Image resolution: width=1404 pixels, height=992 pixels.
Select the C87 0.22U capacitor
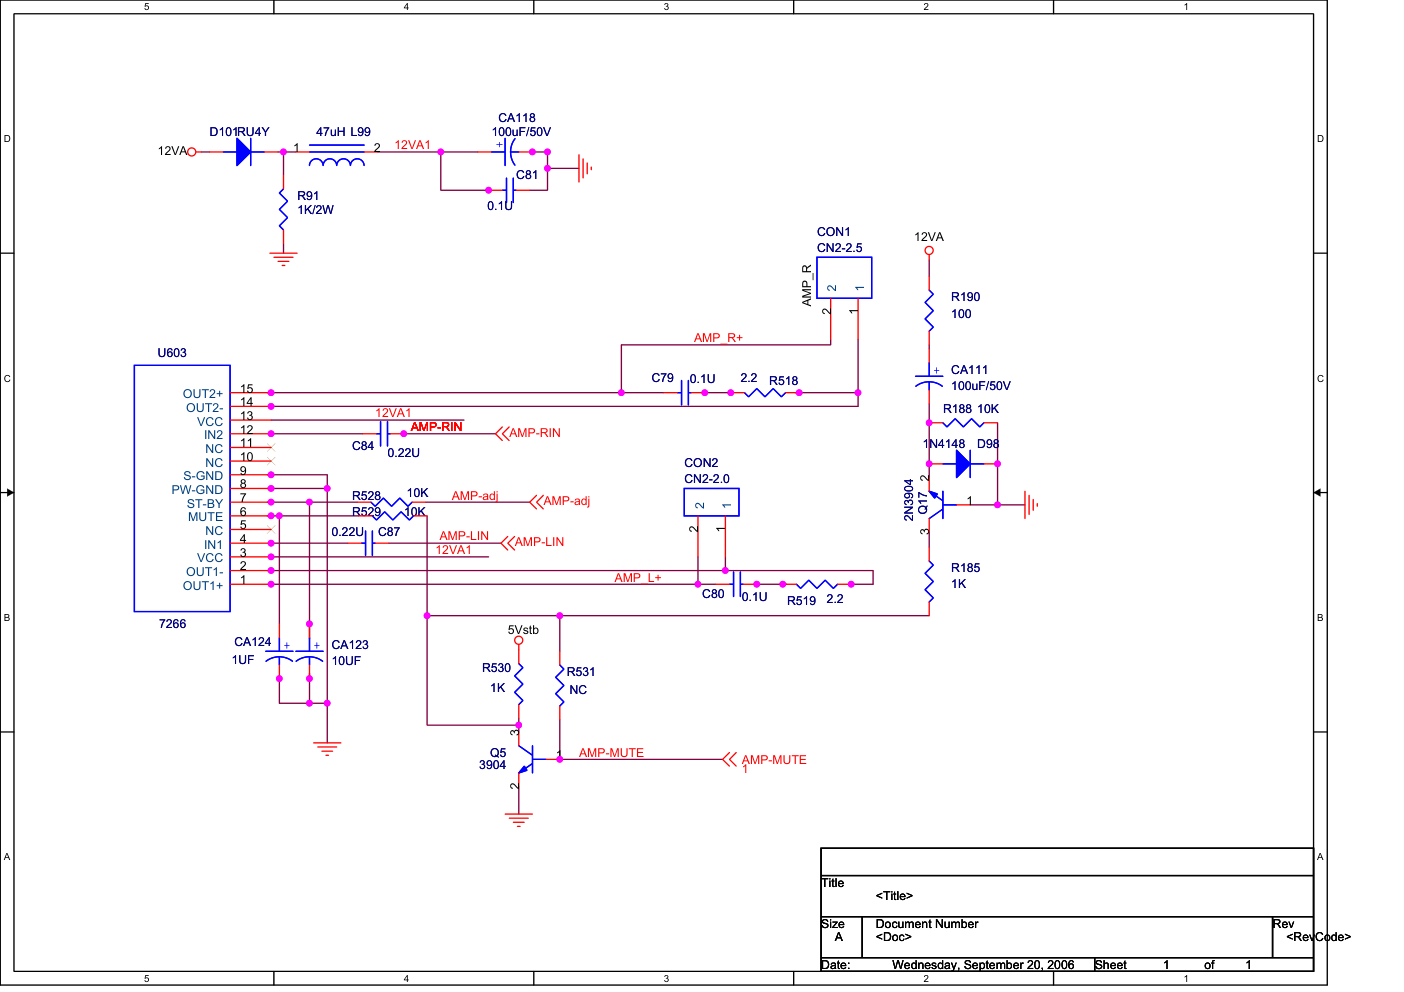pos(369,543)
